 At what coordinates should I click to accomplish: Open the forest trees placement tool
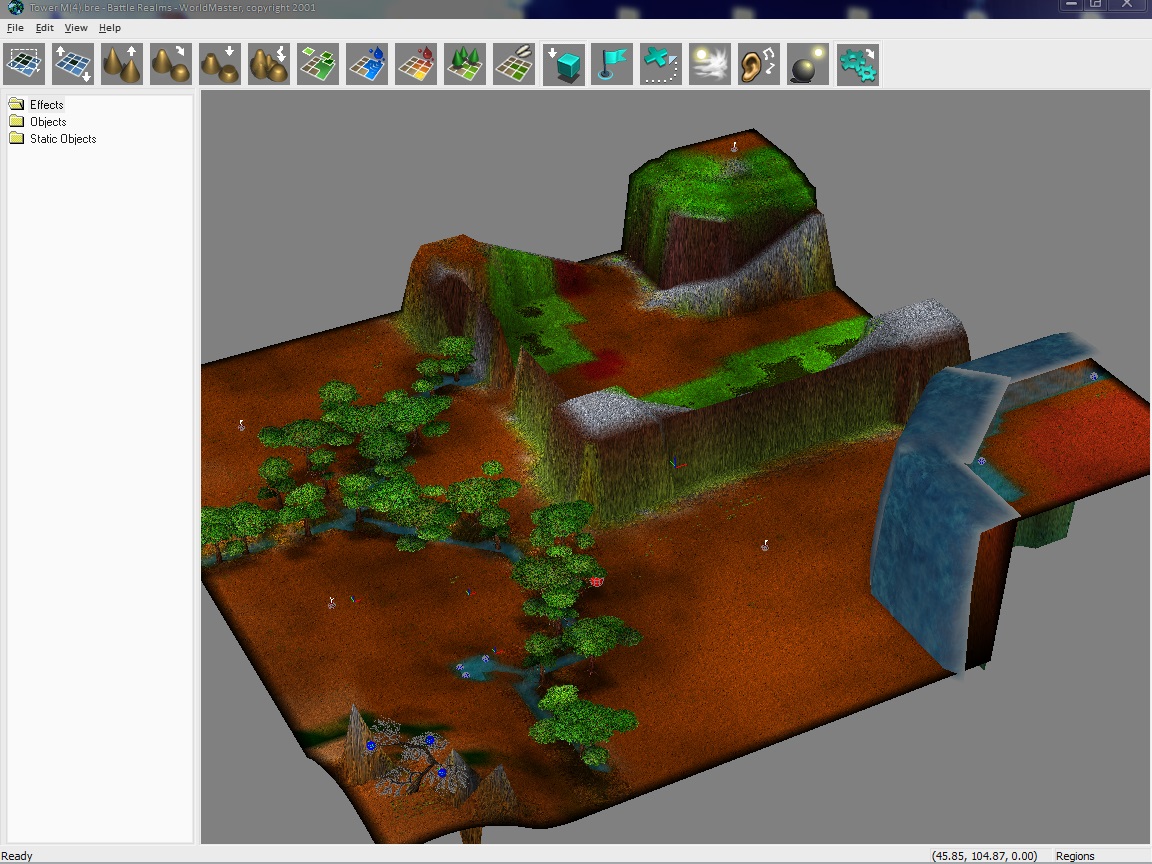(465, 64)
